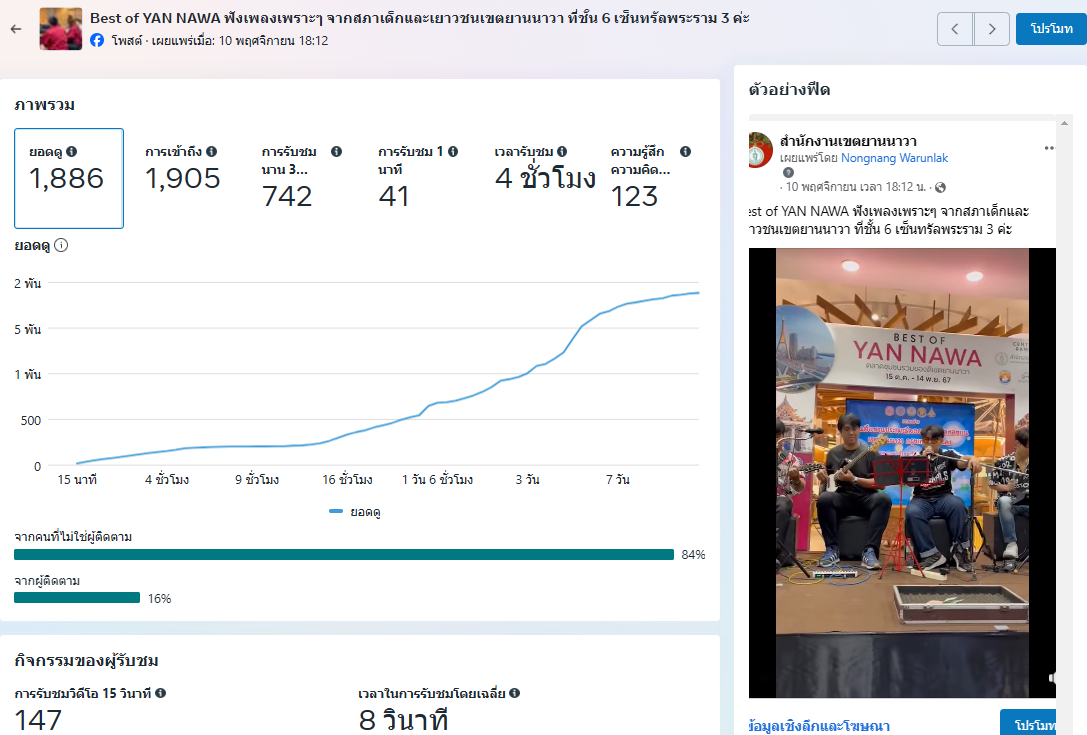Click the ข้อมูลเชิงลึกและโฆษณา link
The height and width of the screenshot is (735, 1087).
(x=819, y=725)
